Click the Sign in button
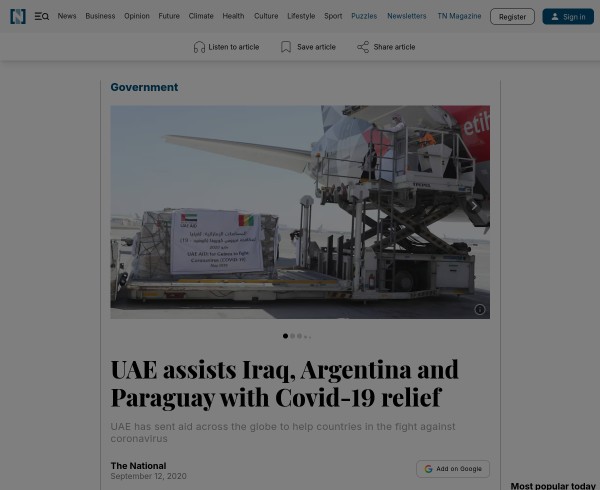 pyautogui.click(x=568, y=17)
